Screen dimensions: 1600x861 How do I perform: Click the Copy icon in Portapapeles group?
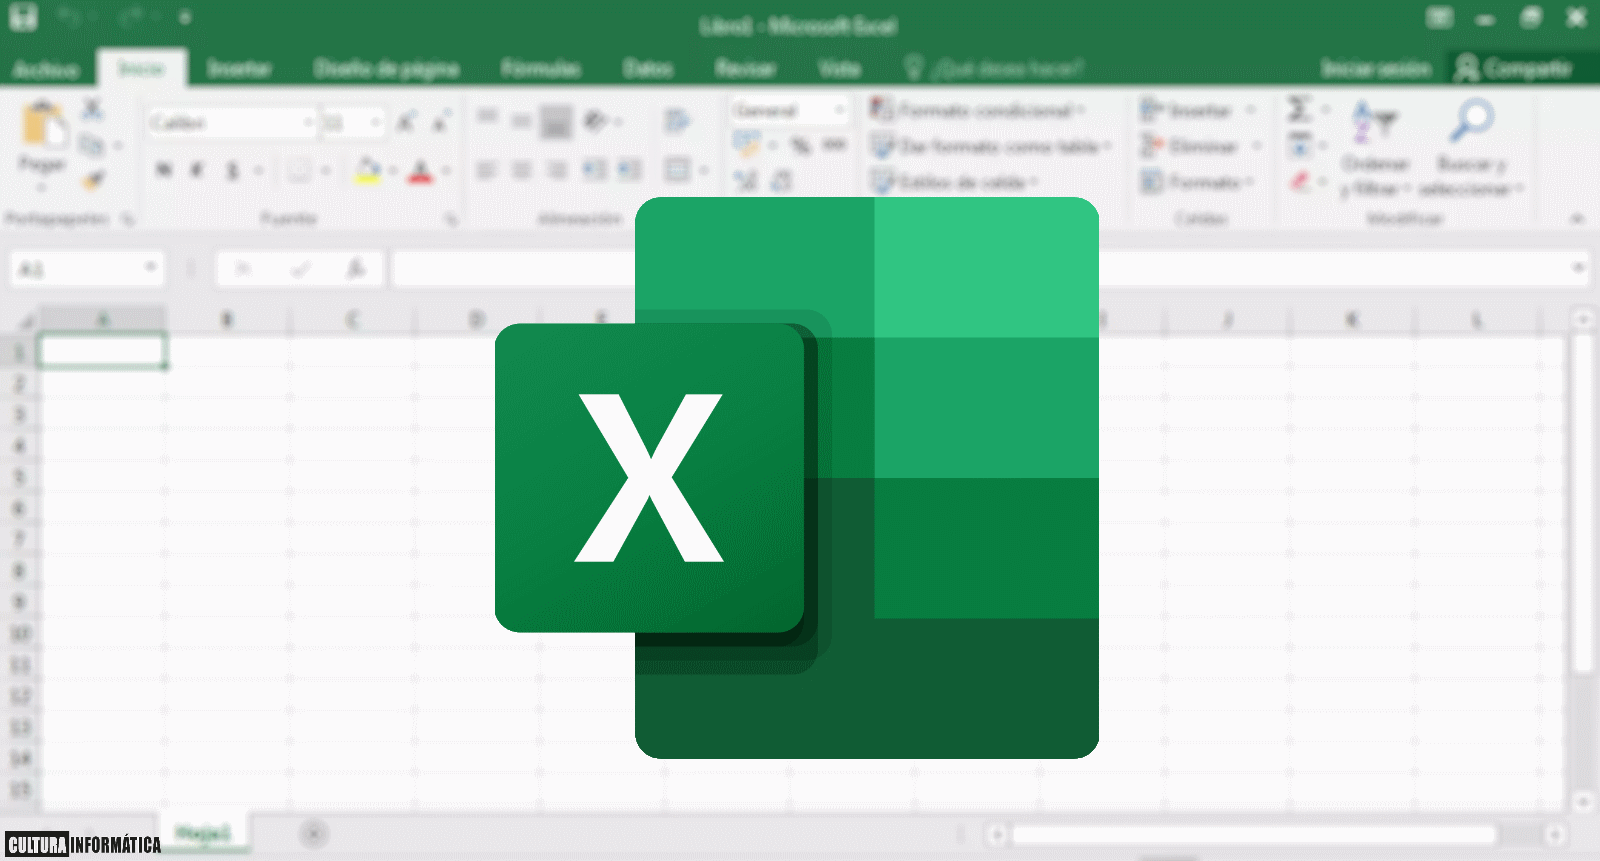[92, 145]
